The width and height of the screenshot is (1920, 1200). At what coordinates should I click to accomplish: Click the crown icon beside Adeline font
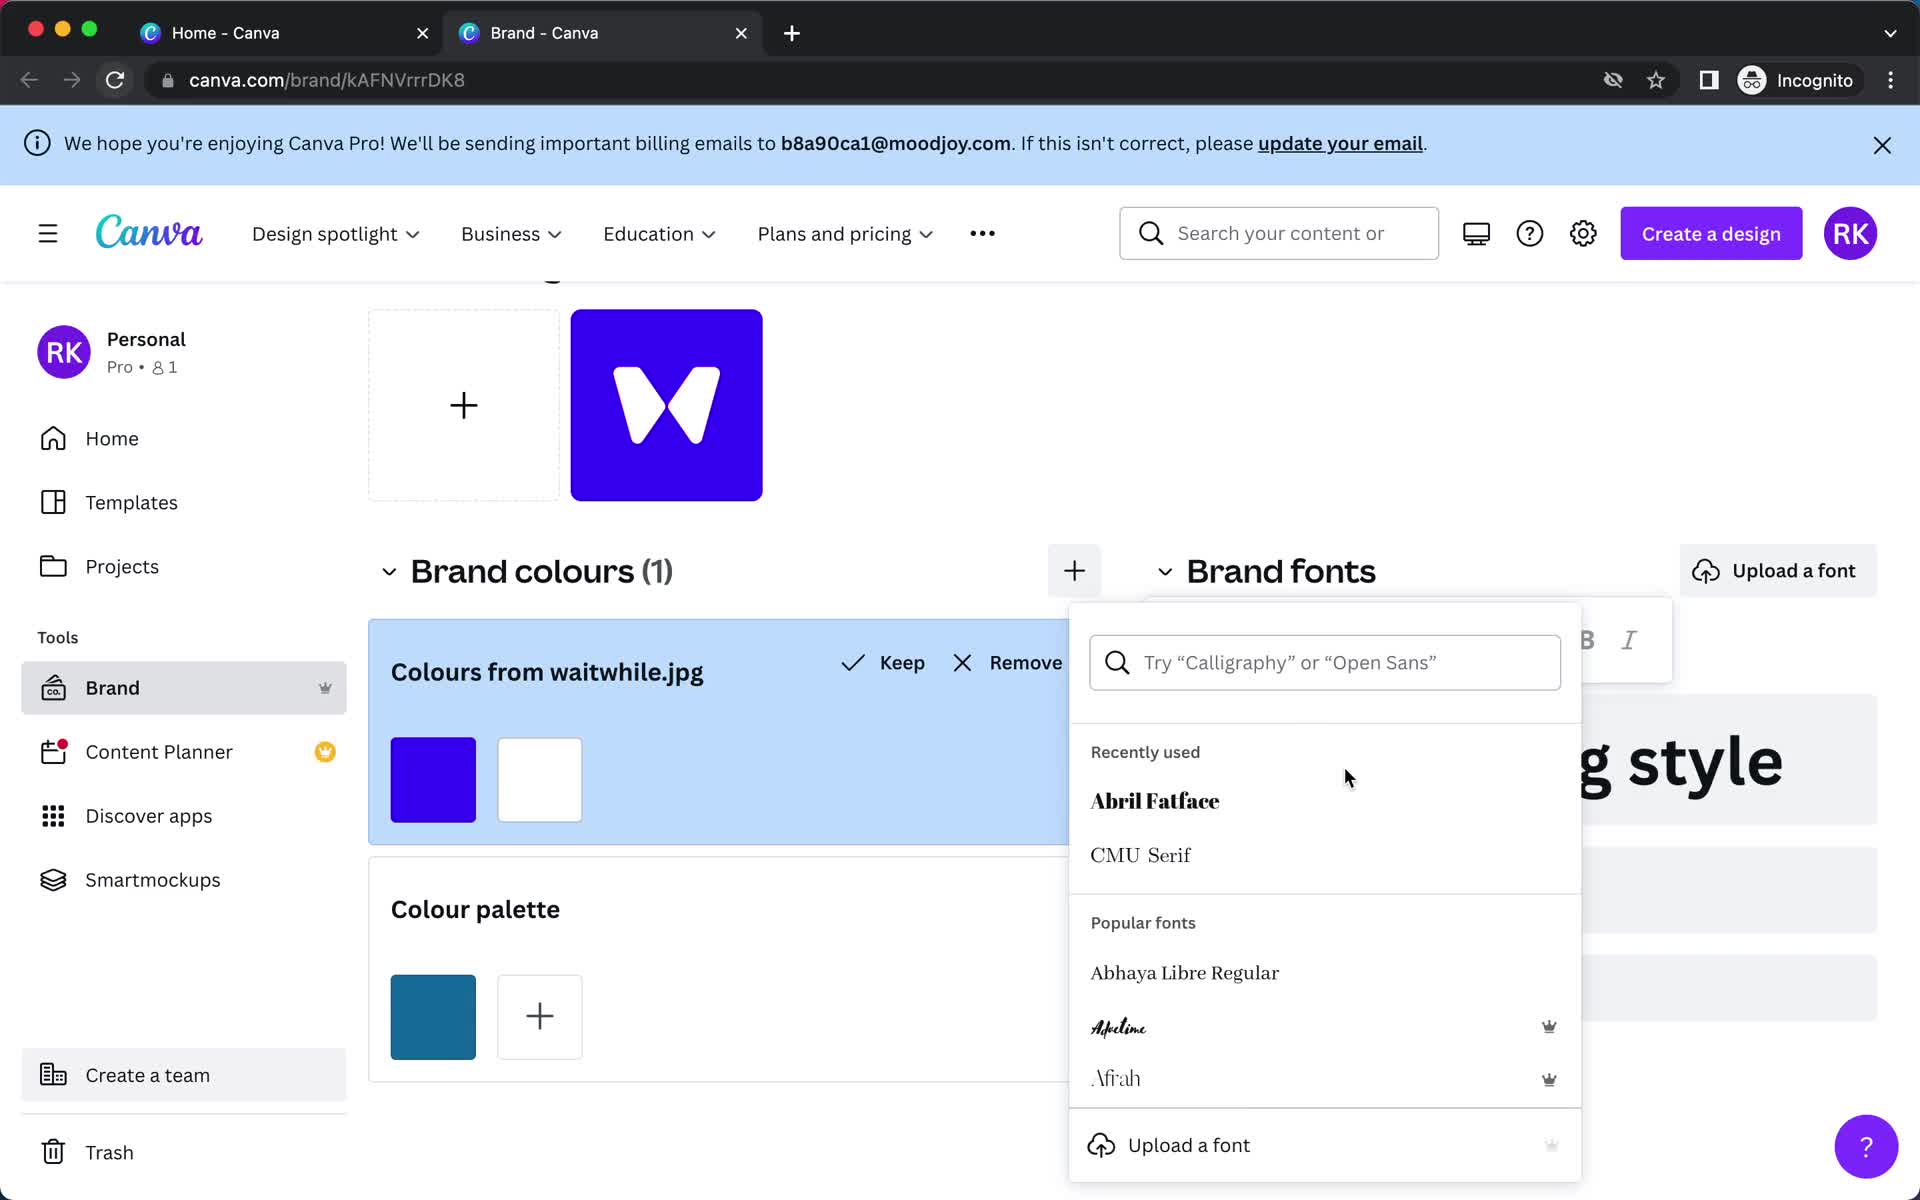click(x=1549, y=1026)
